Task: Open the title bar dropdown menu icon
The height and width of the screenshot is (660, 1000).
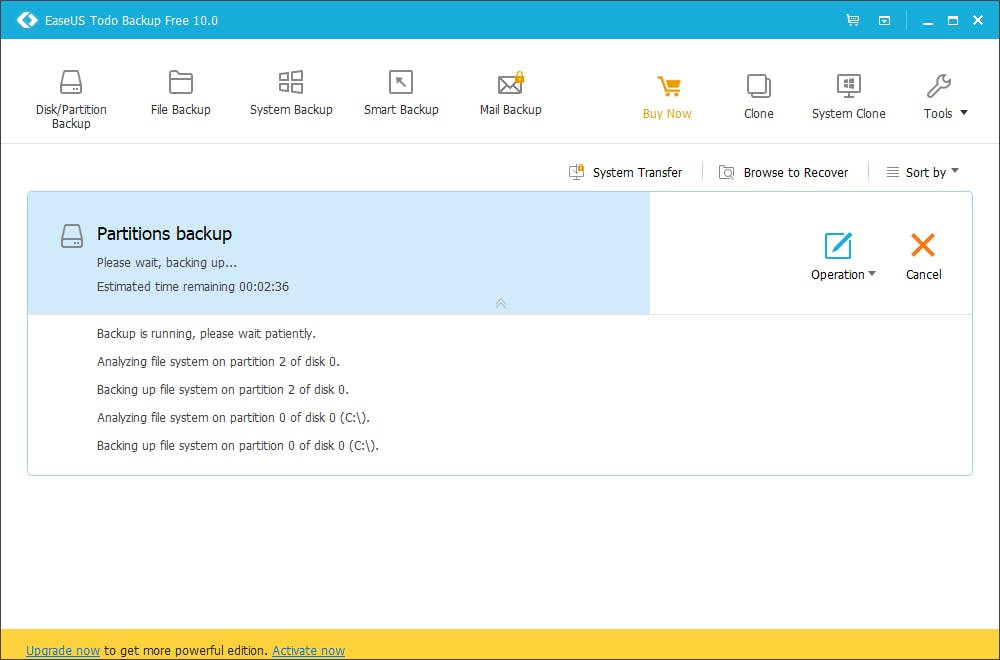Action: tap(885, 20)
